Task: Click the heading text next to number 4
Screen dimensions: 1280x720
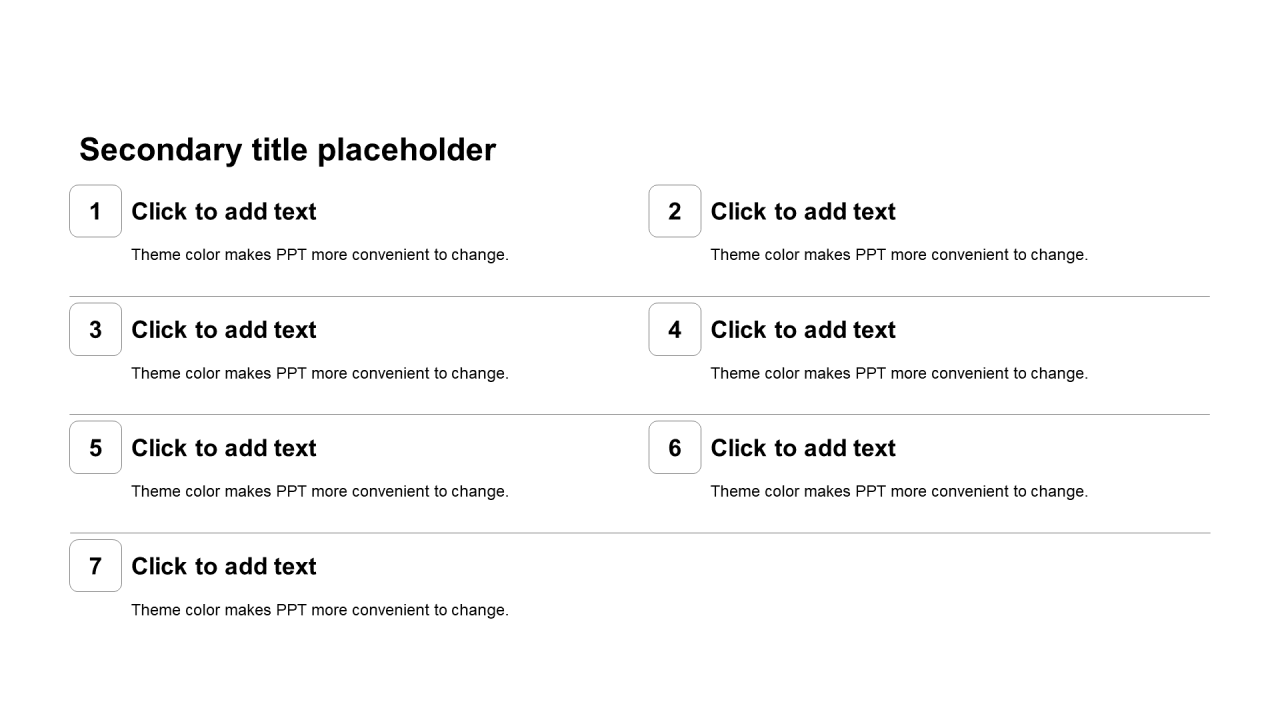Action: (803, 330)
